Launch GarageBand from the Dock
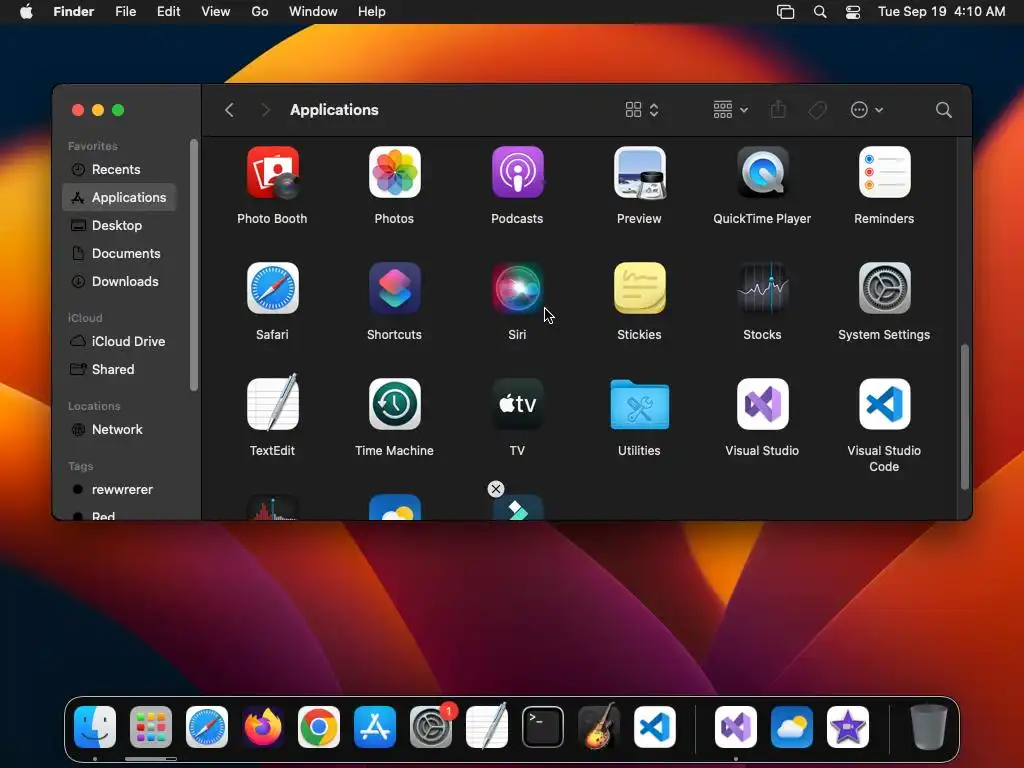This screenshot has width=1024, height=768. pos(598,727)
